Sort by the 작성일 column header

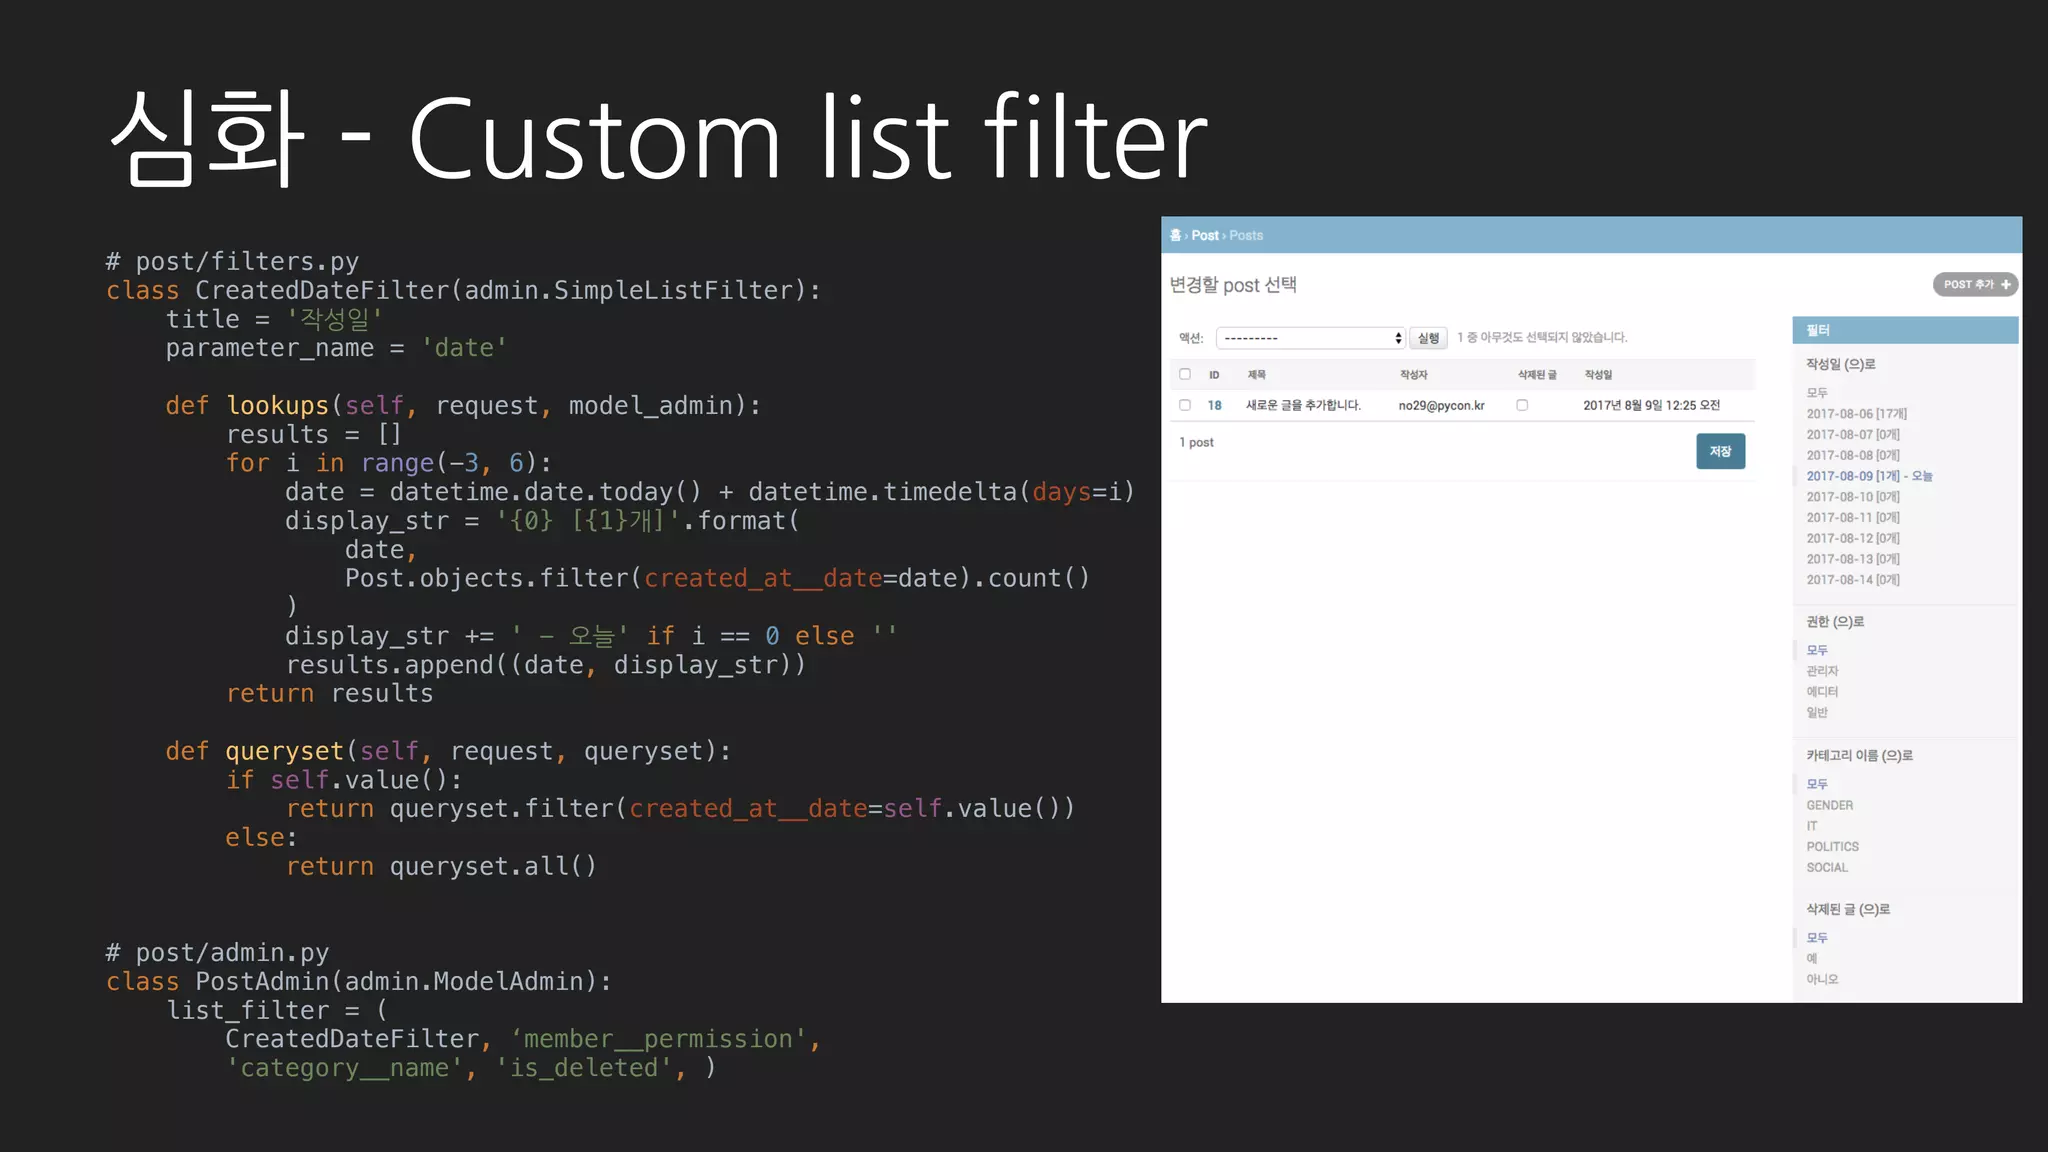[x=1598, y=375]
